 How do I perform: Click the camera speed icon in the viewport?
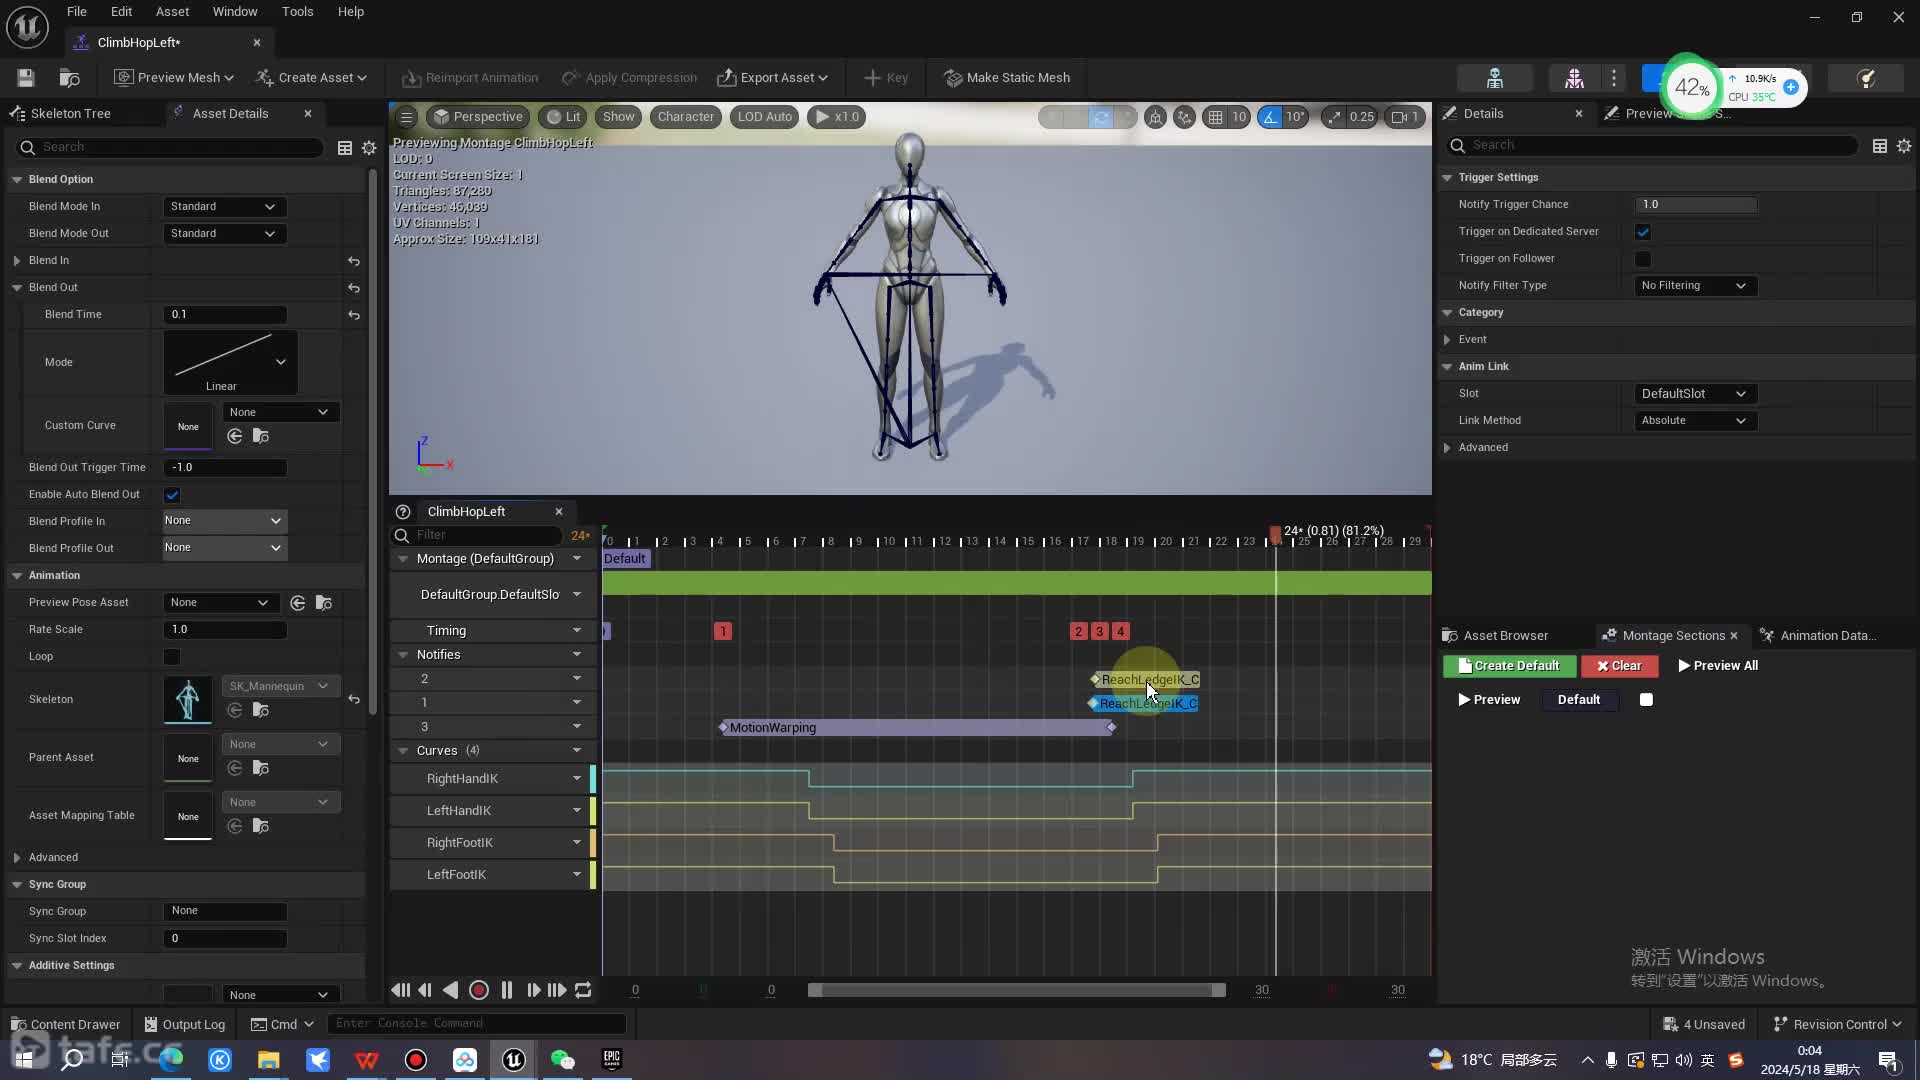click(1399, 117)
